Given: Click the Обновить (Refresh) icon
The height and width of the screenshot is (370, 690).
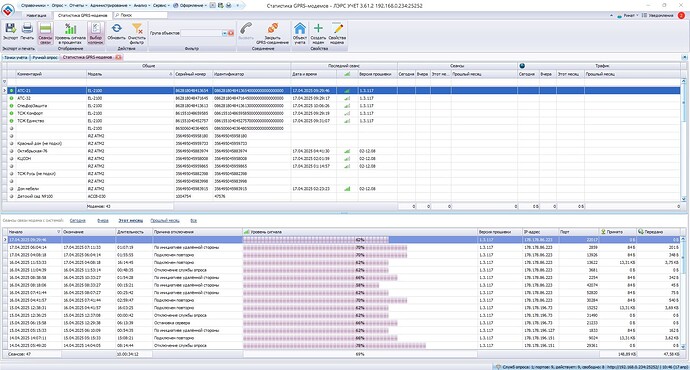Looking at the screenshot, I should tap(117, 29).
